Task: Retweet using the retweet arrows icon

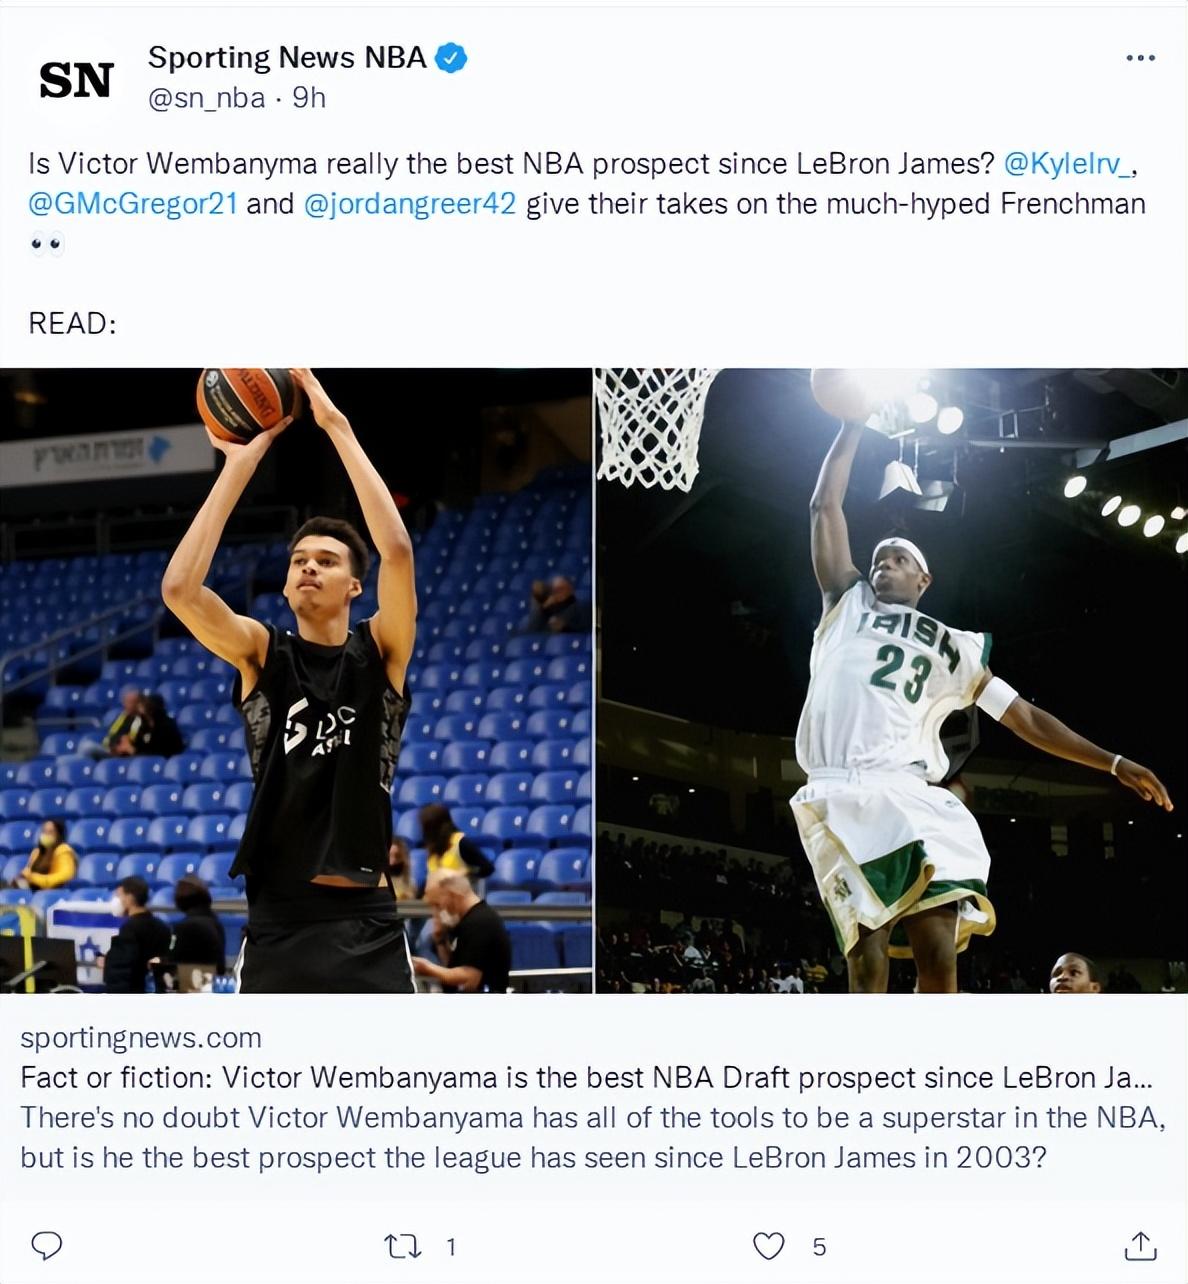Action: 403,1246
